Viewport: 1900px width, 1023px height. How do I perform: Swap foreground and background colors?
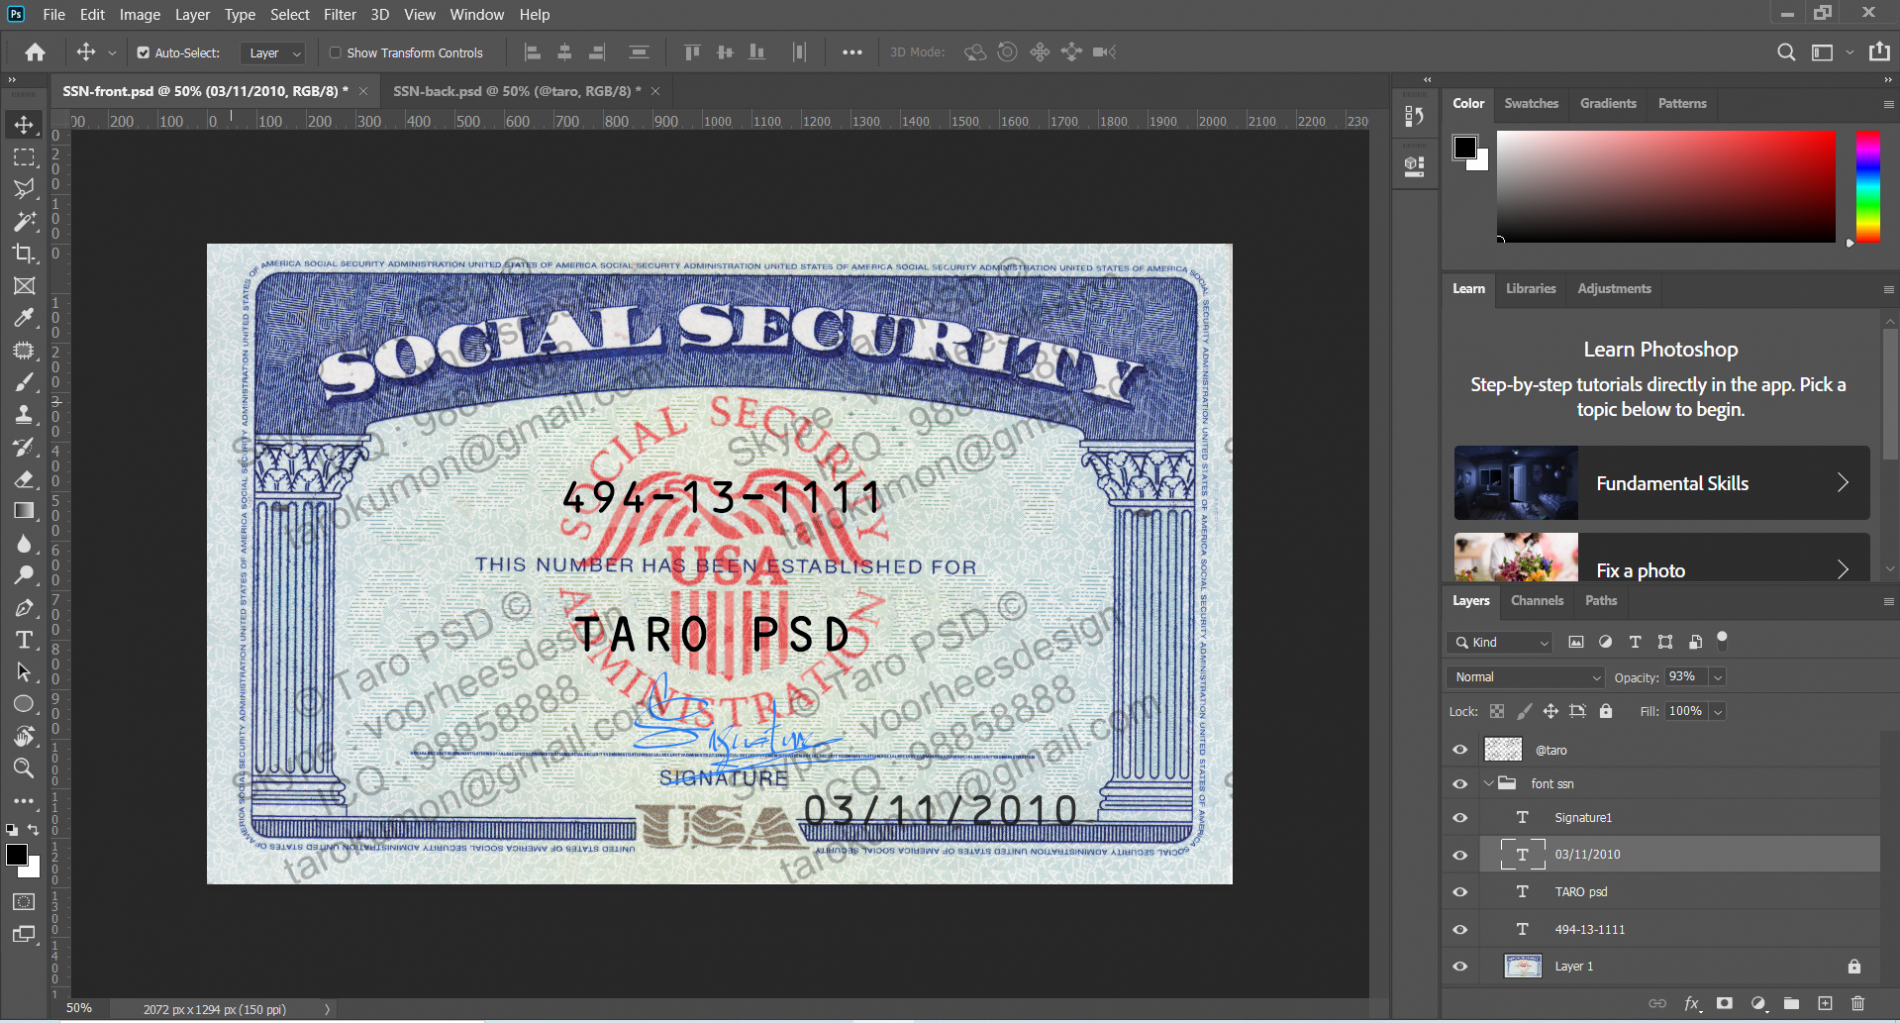tap(33, 830)
